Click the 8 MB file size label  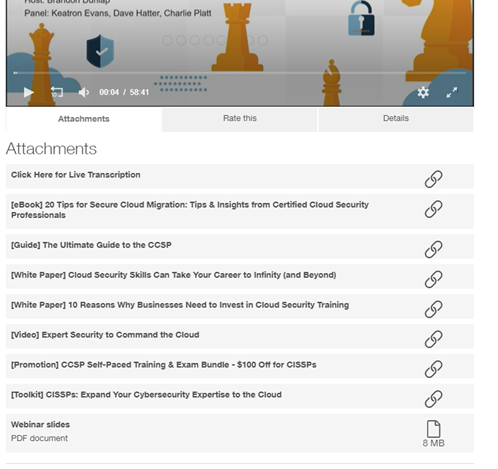tap(433, 443)
